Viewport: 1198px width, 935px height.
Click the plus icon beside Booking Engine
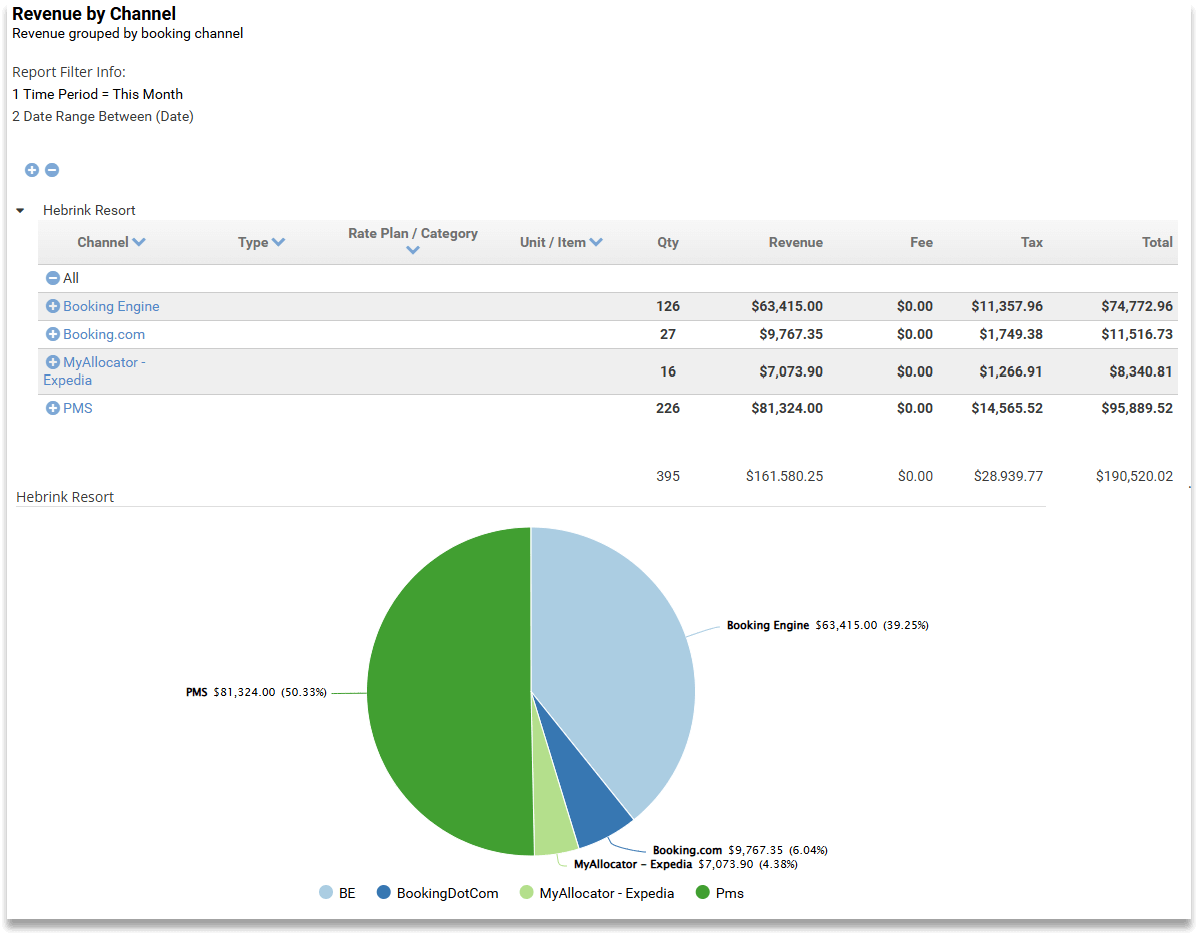click(x=52, y=306)
